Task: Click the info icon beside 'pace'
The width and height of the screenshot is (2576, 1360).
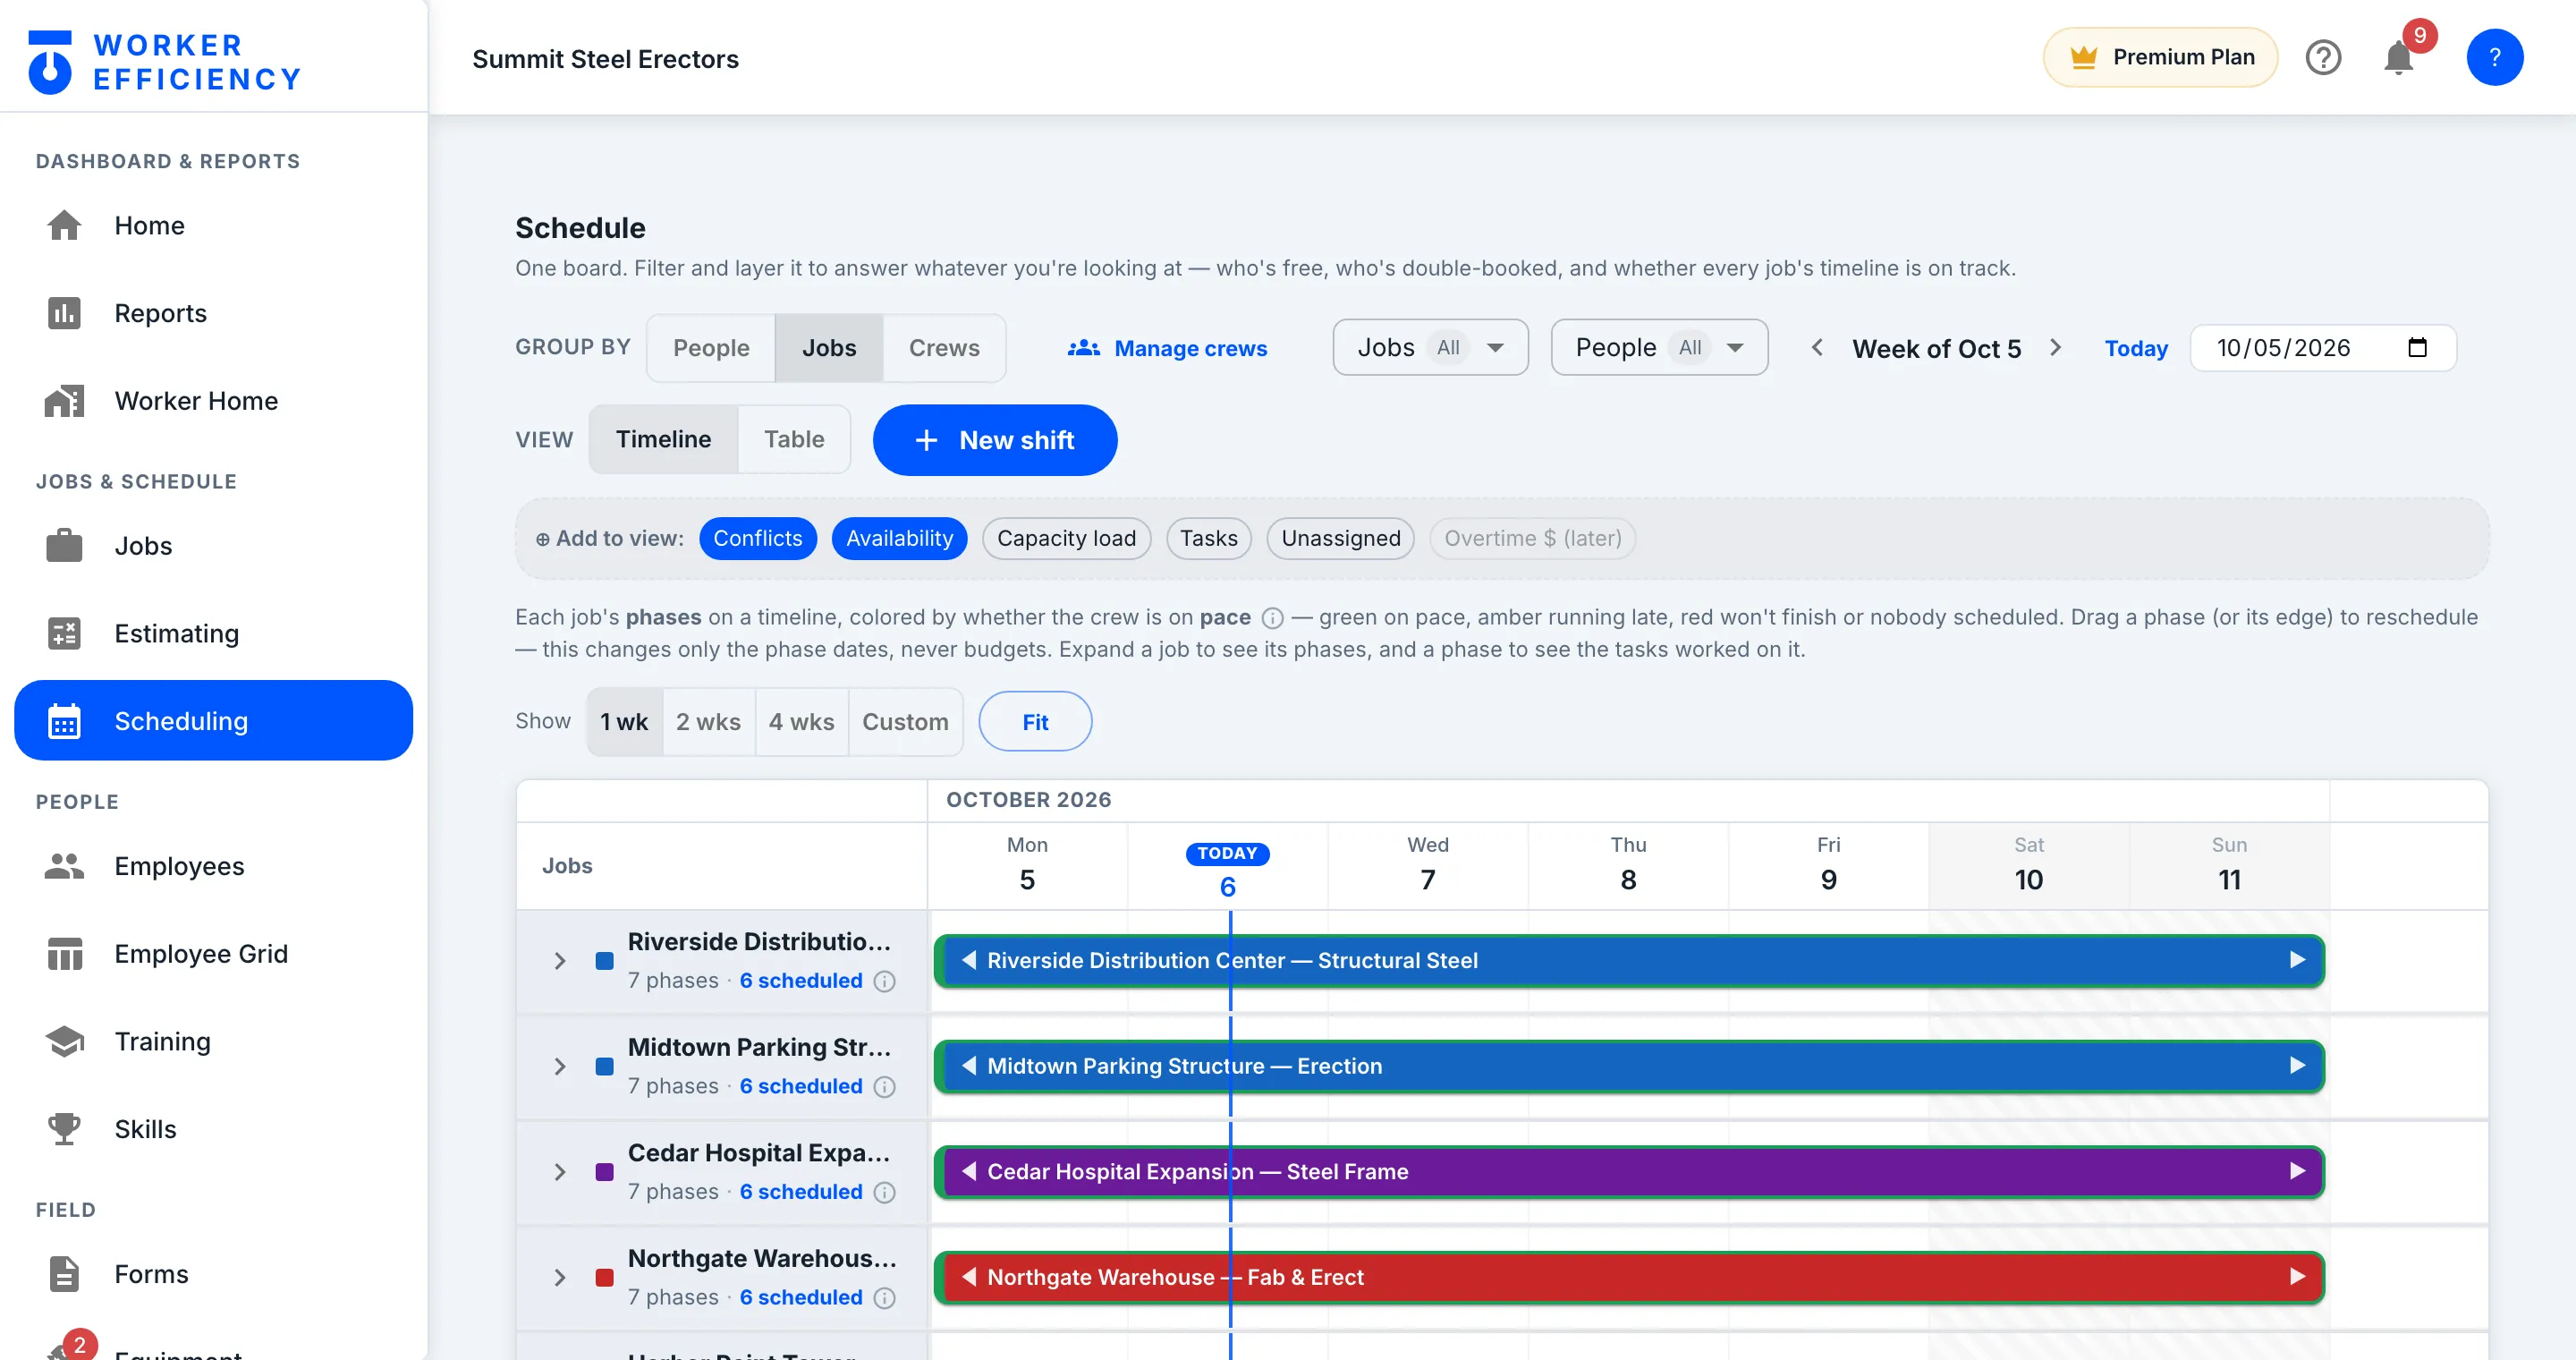Action: 1272,618
